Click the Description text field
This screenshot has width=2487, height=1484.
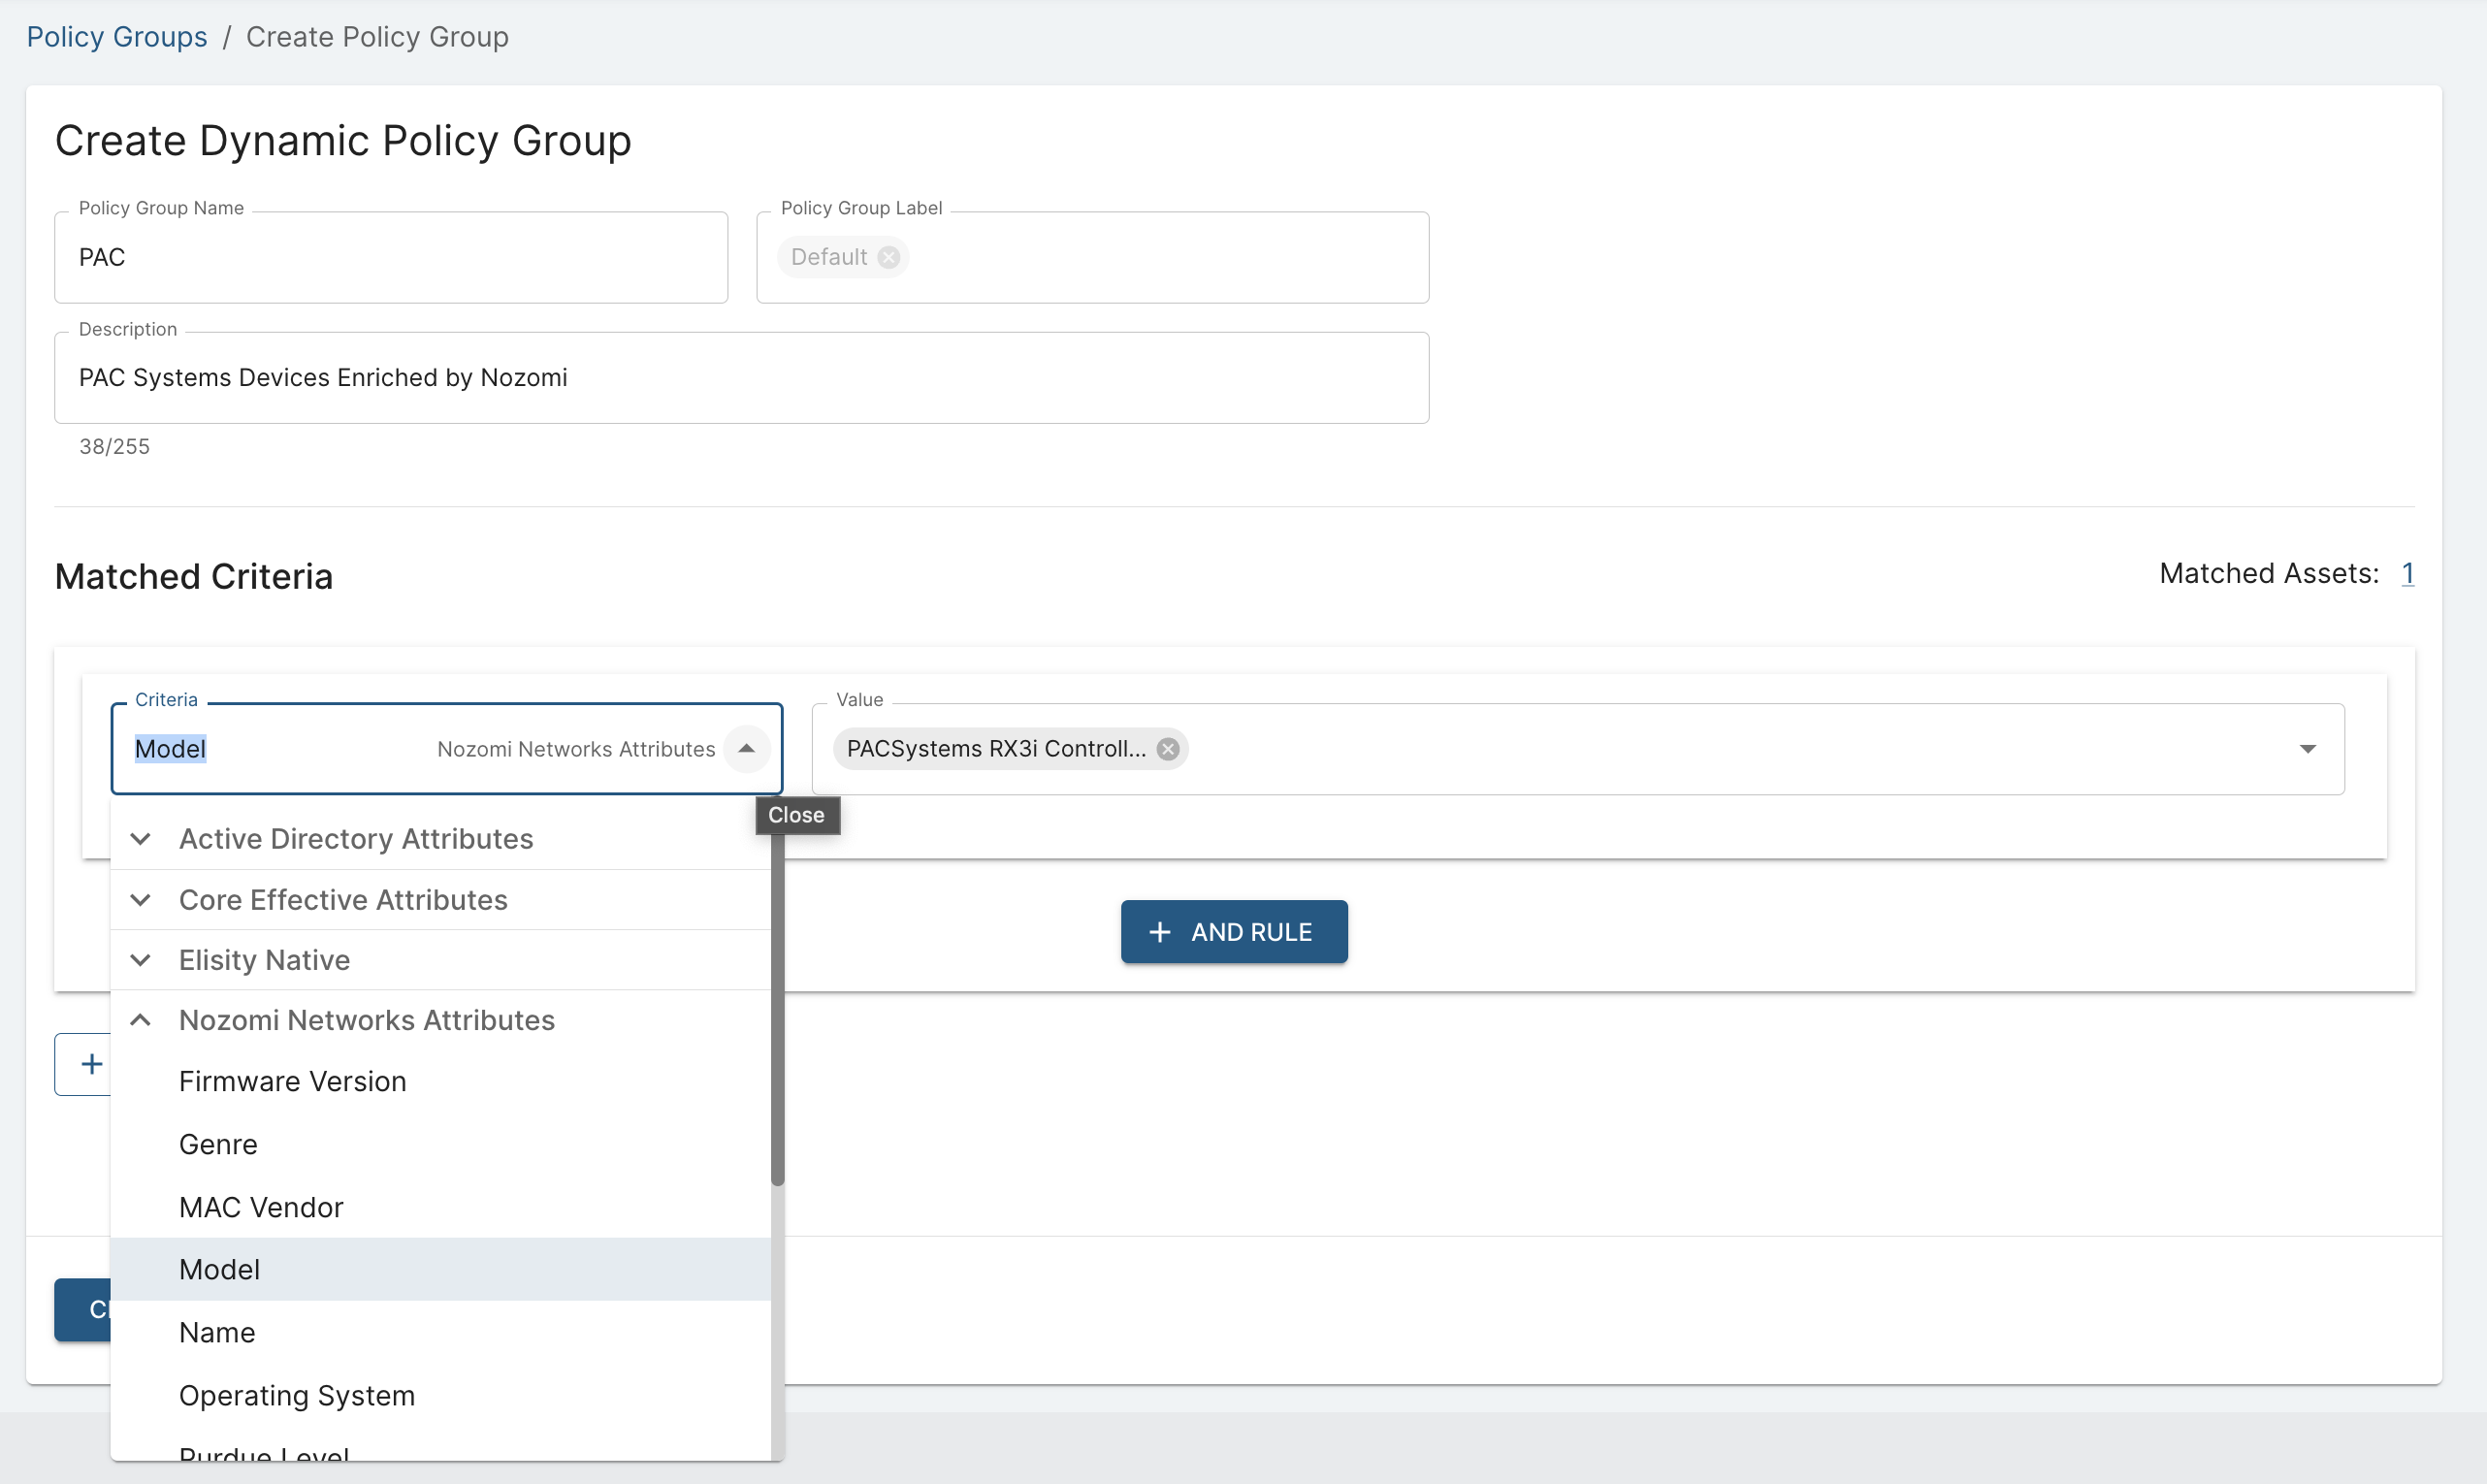click(x=741, y=378)
